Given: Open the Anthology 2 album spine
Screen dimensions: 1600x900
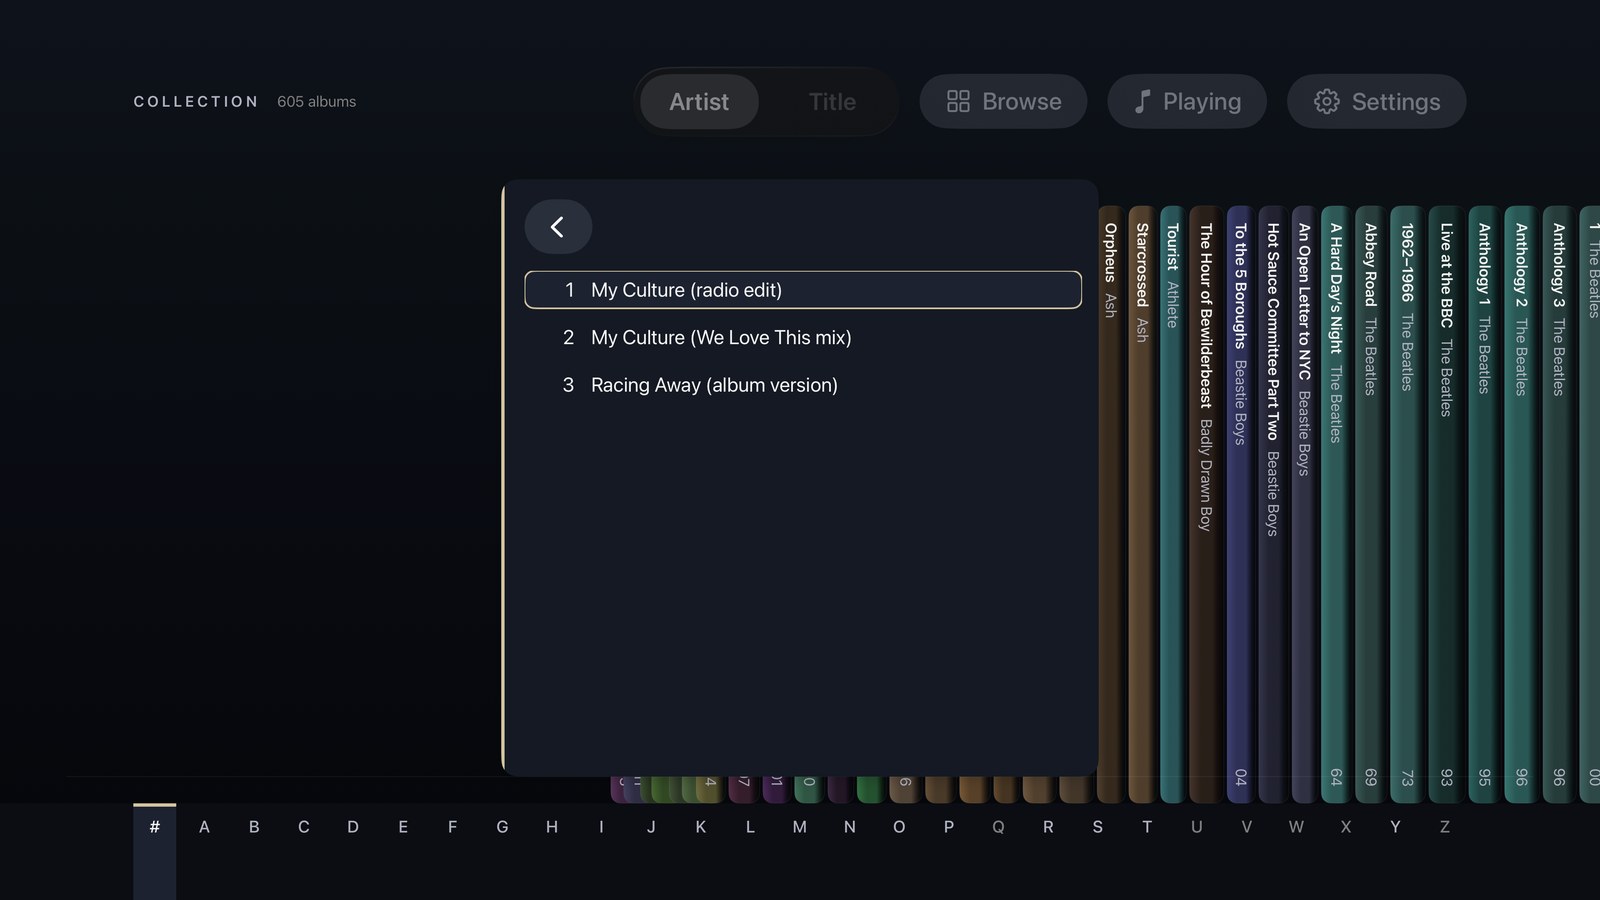Looking at the screenshot, I should tap(1521, 504).
